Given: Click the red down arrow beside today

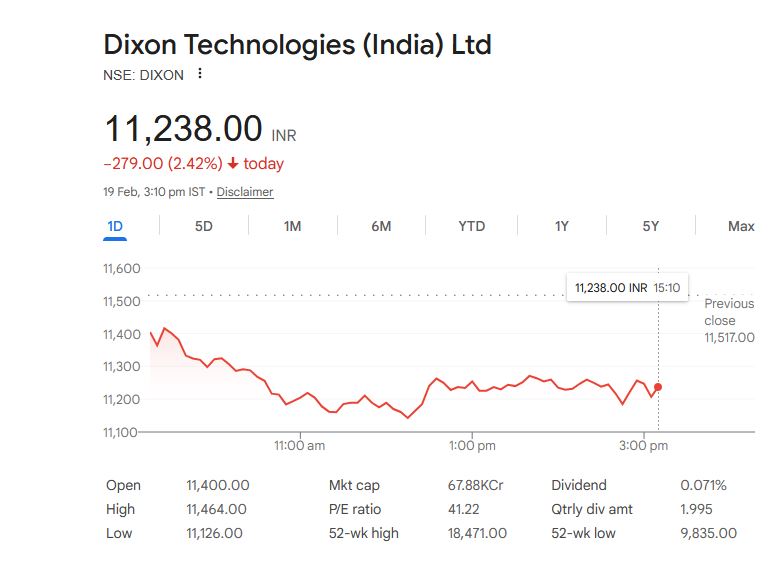Looking at the screenshot, I should [233, 164].
